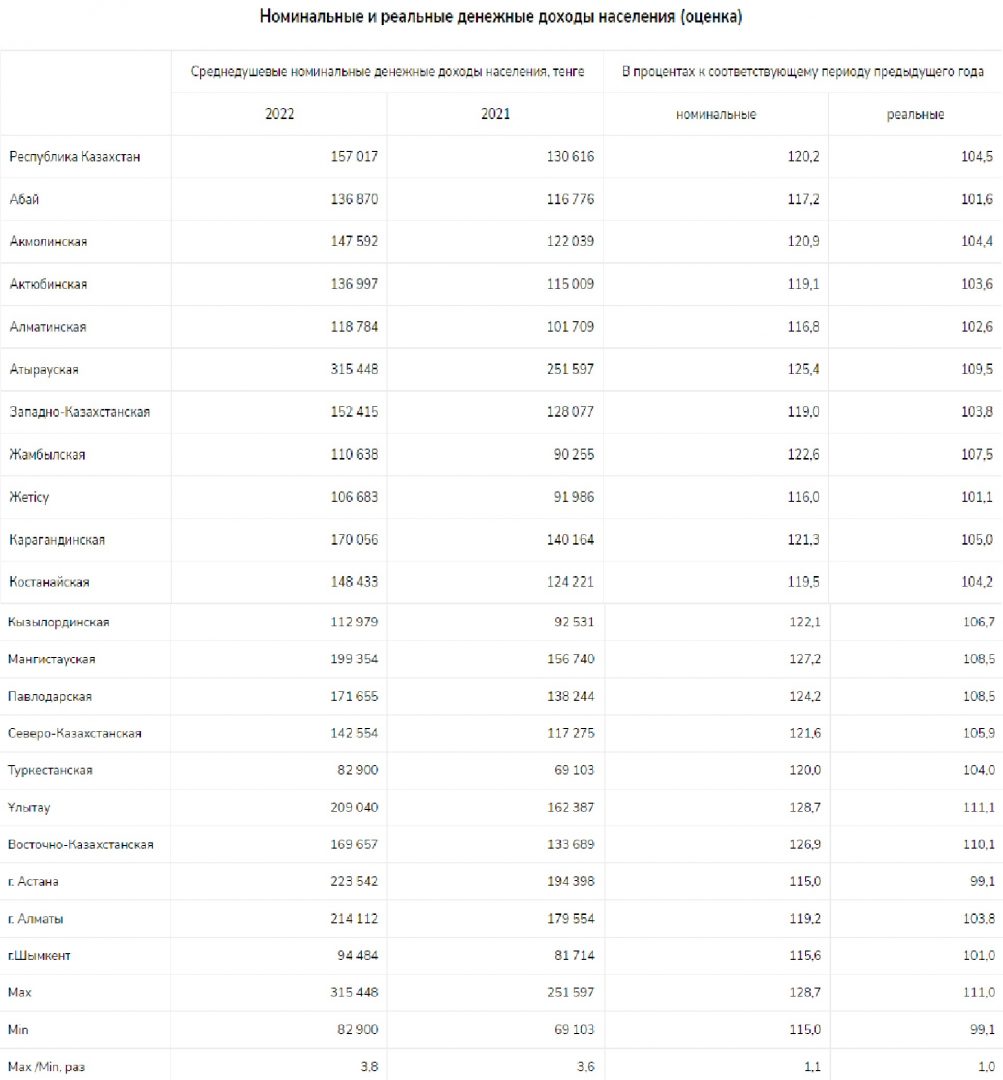Click the г. Алматы row label

point(35,919)
